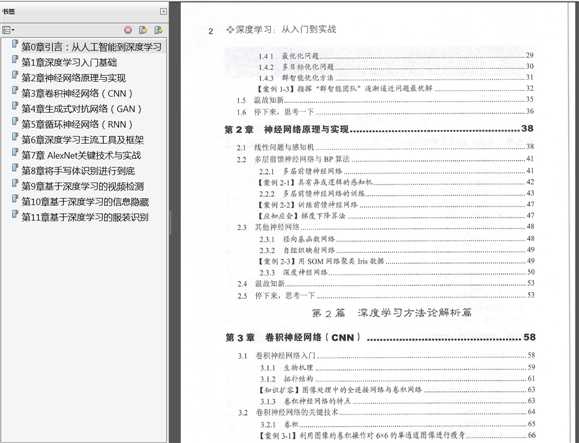Image resolution: width=579 pixels, height=443 pixels.
Task: Collapse the bookmarks panel with top-right button
Action: 163,11
